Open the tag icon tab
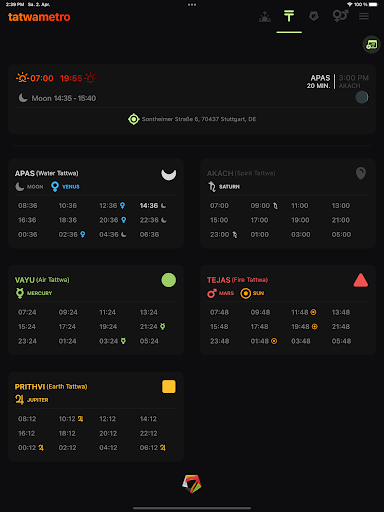 314,16
